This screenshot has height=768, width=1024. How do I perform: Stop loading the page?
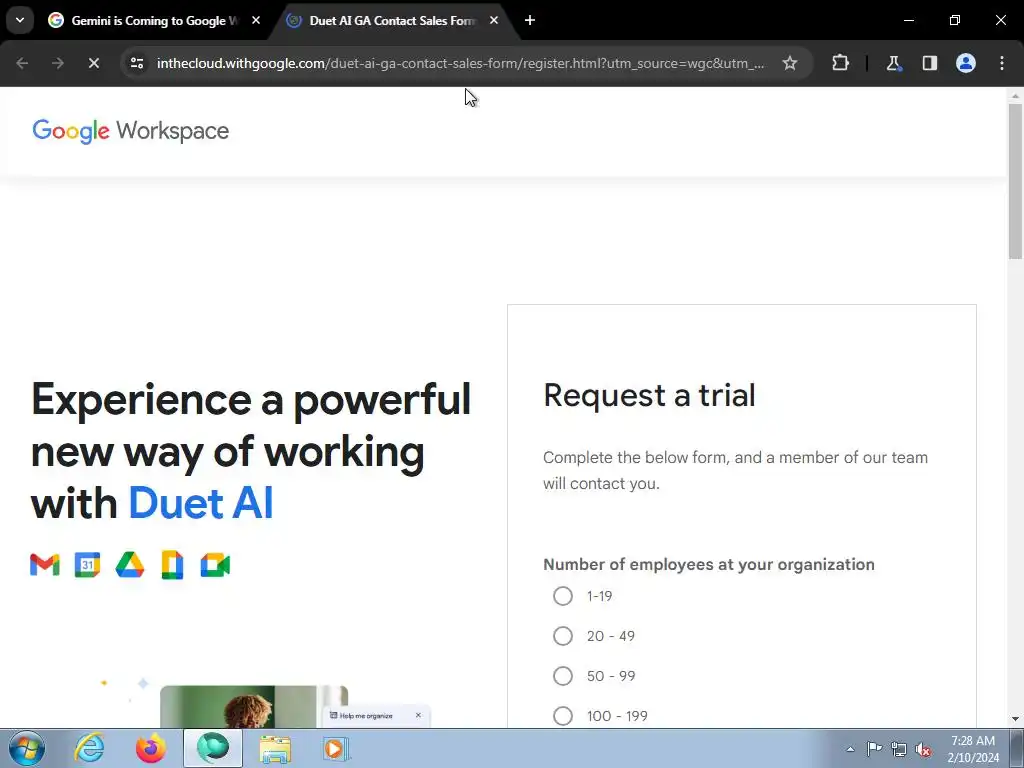(93, 63)
